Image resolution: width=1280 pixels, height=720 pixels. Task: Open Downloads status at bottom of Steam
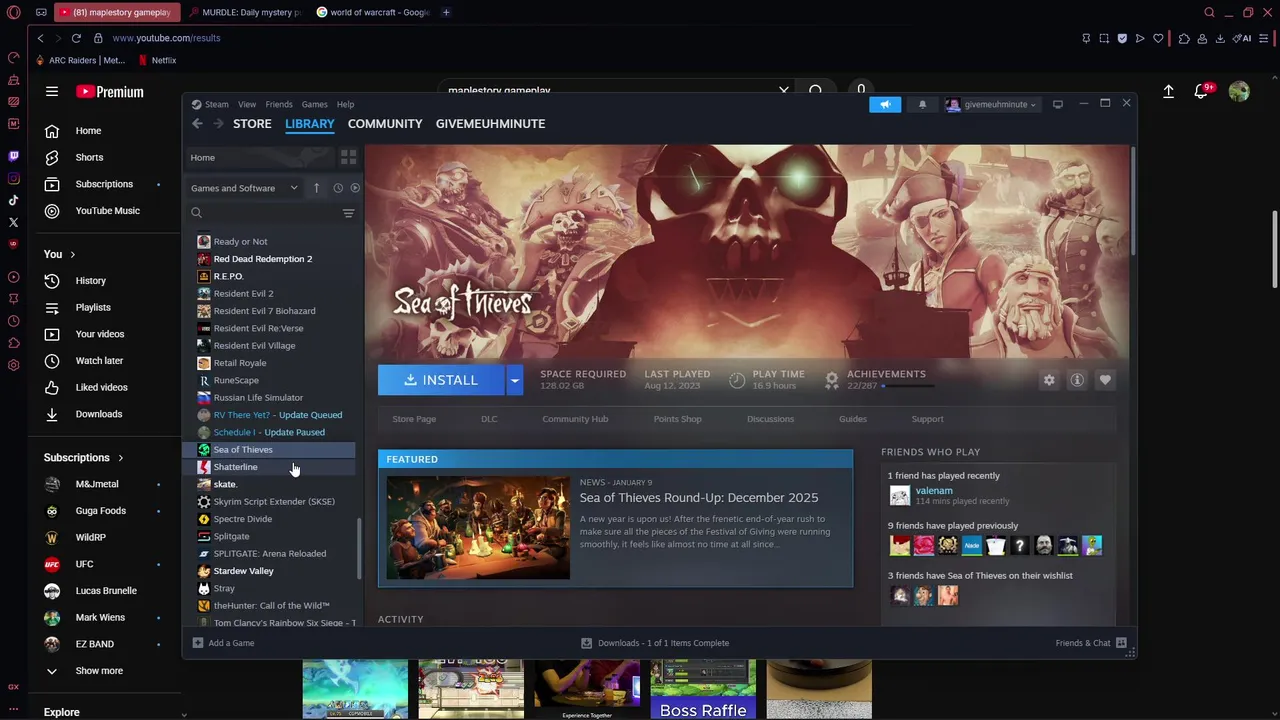point(655,643)
